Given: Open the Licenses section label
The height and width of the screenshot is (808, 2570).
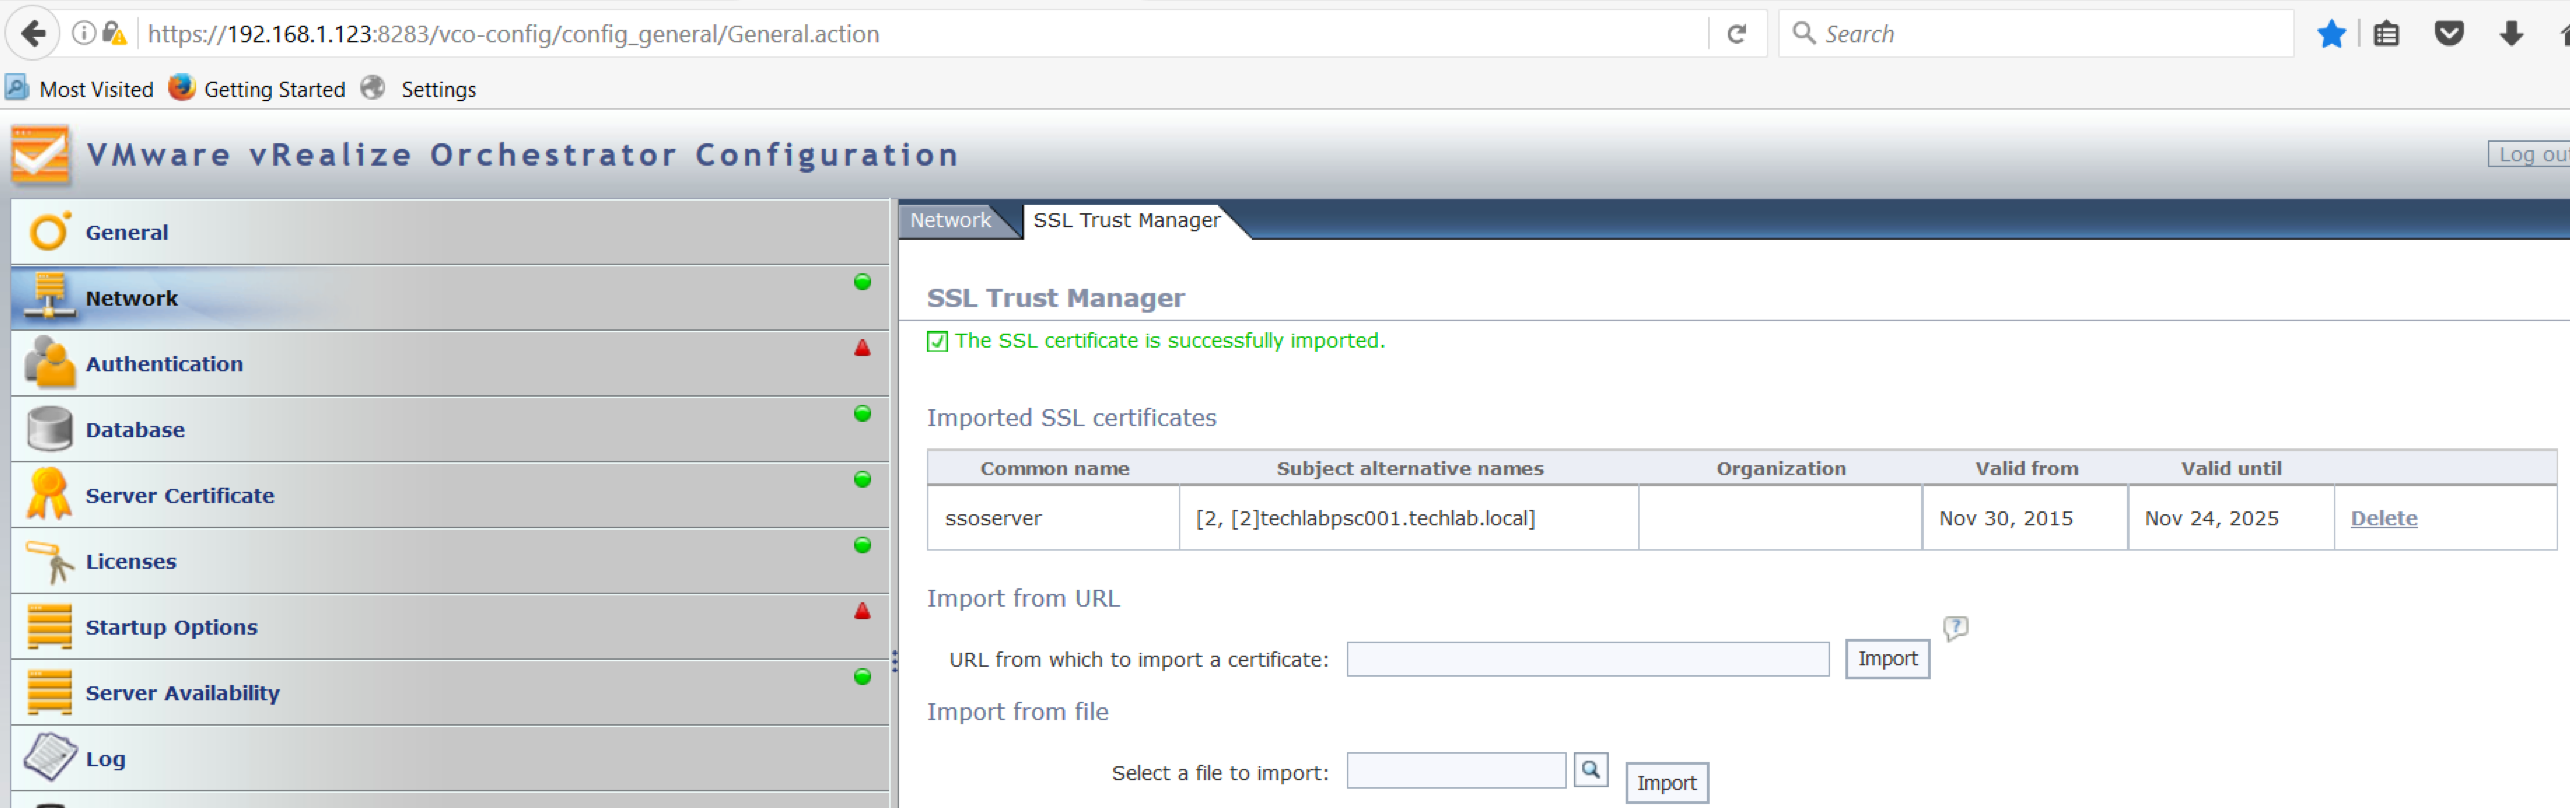Looking at the screenshot, I should (131, 561).
